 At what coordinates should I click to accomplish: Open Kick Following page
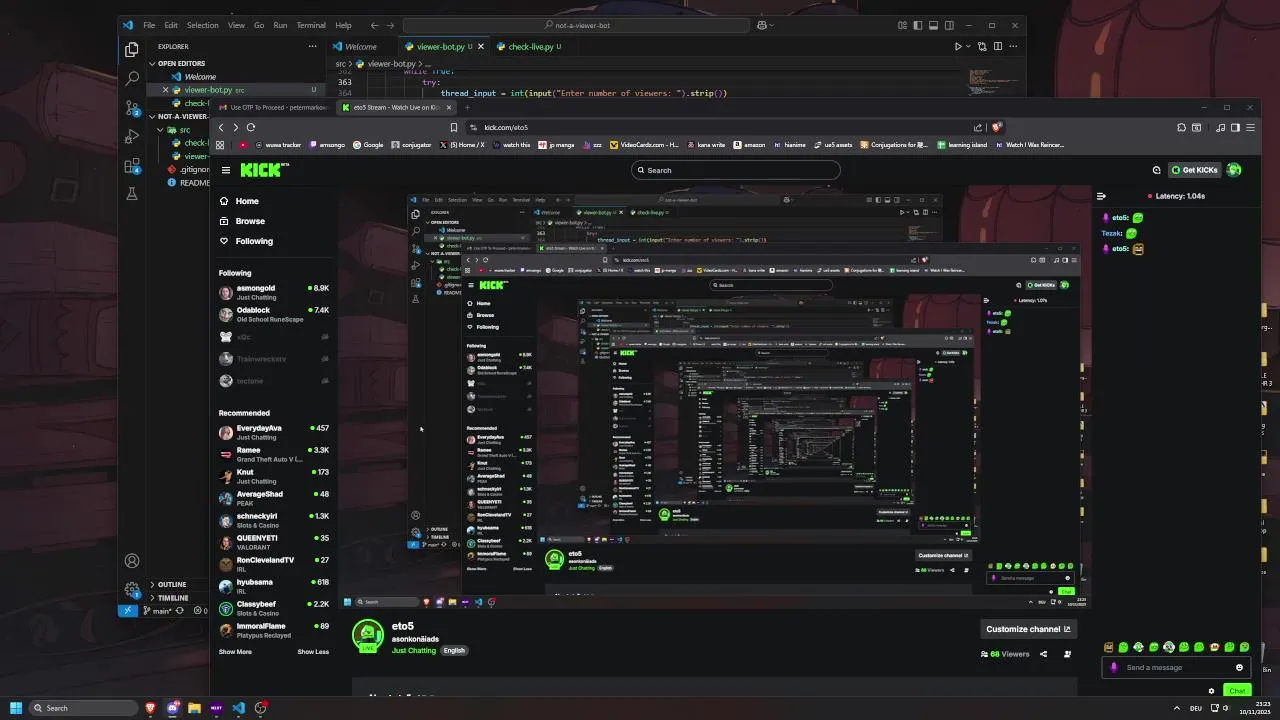coord(247,241)
